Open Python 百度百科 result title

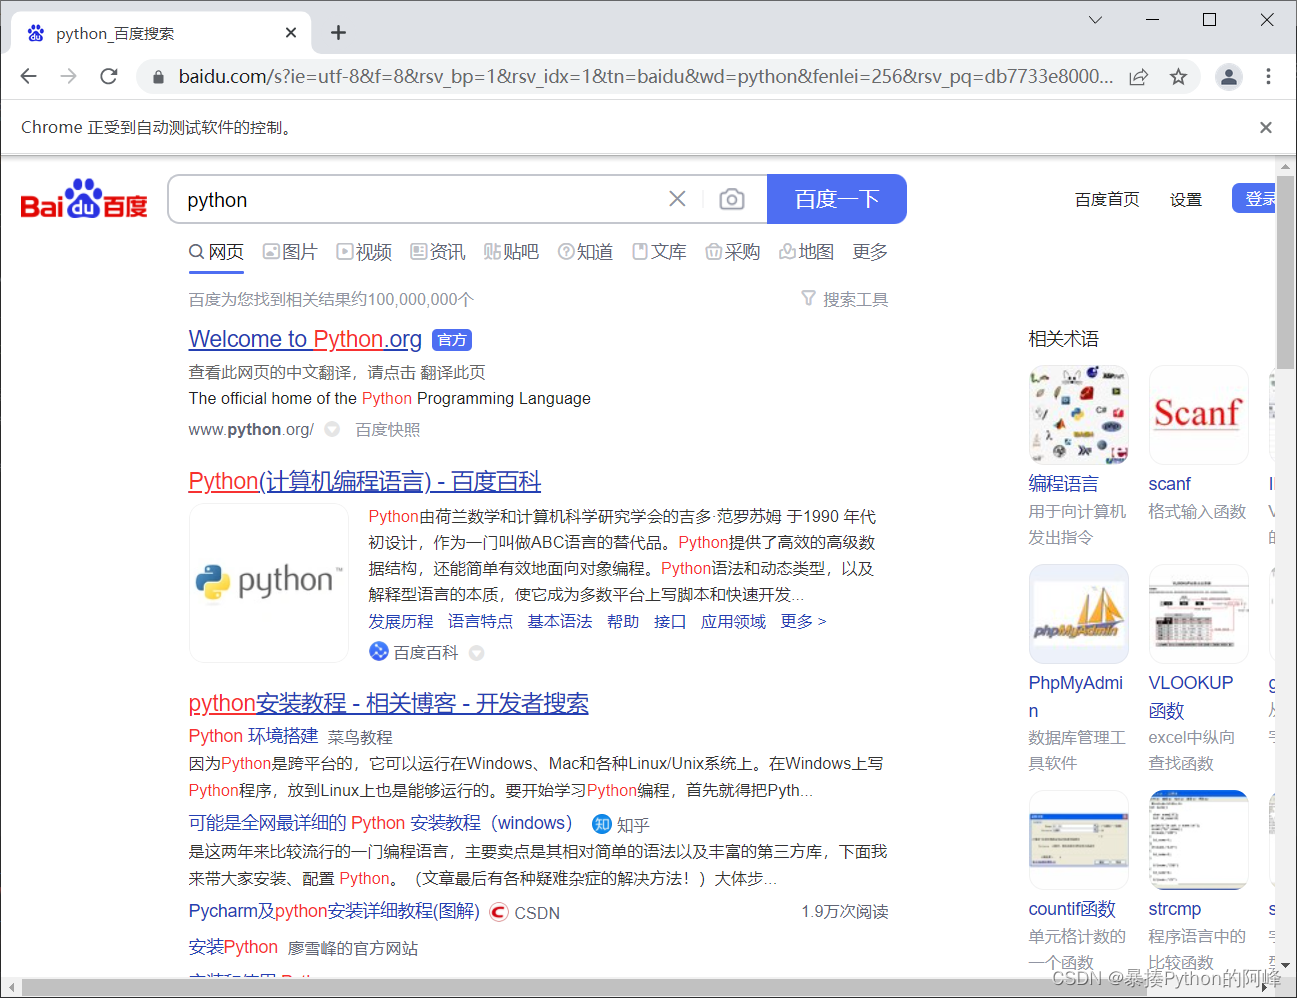(x=365, y=481)
